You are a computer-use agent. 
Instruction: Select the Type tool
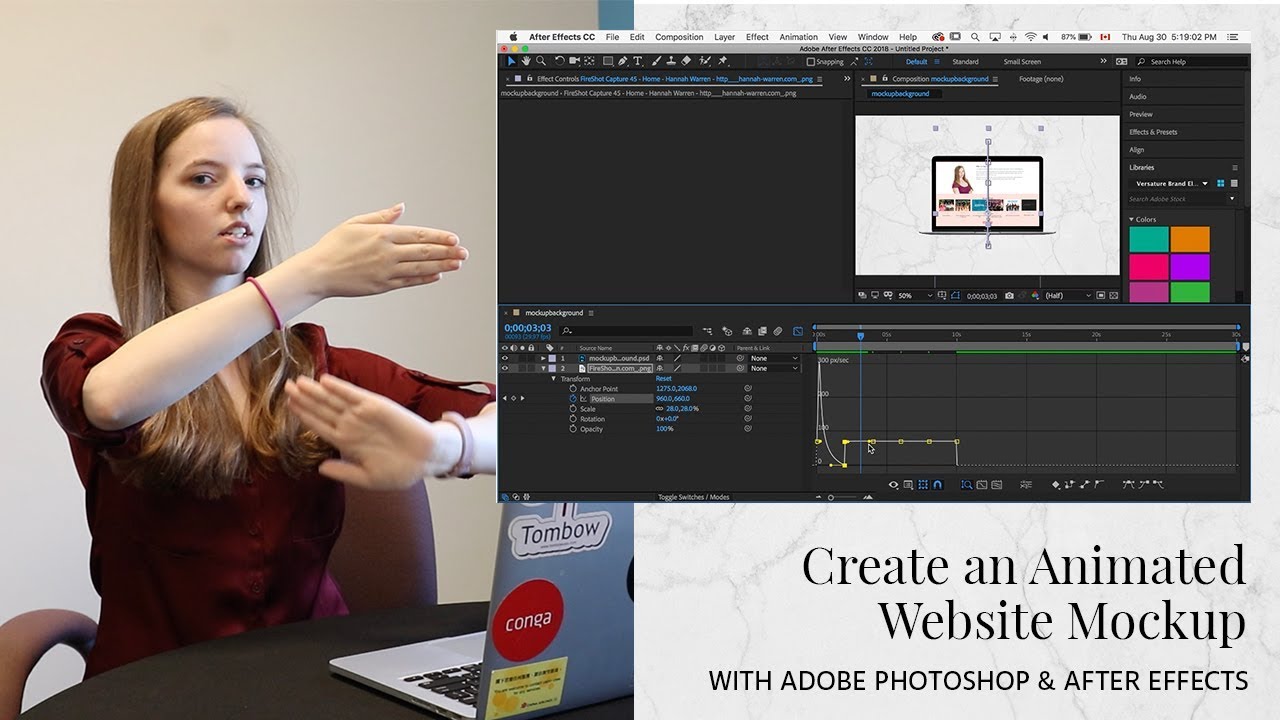click(x=638, y=61)
